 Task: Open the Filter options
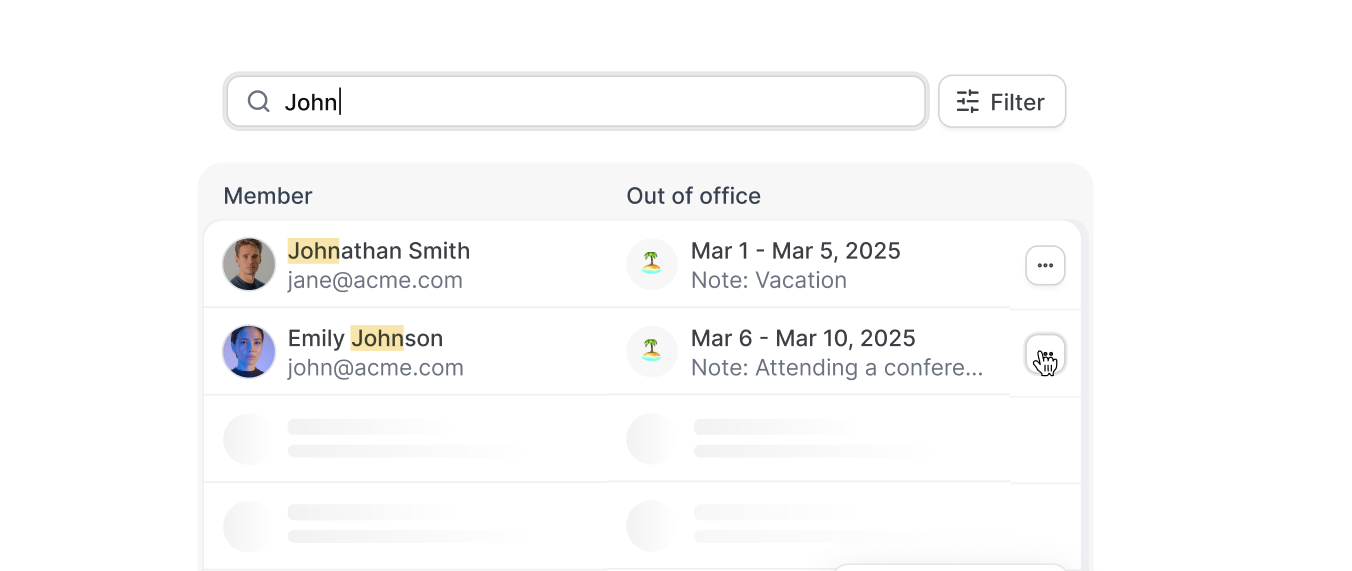tap(1002, 102)
